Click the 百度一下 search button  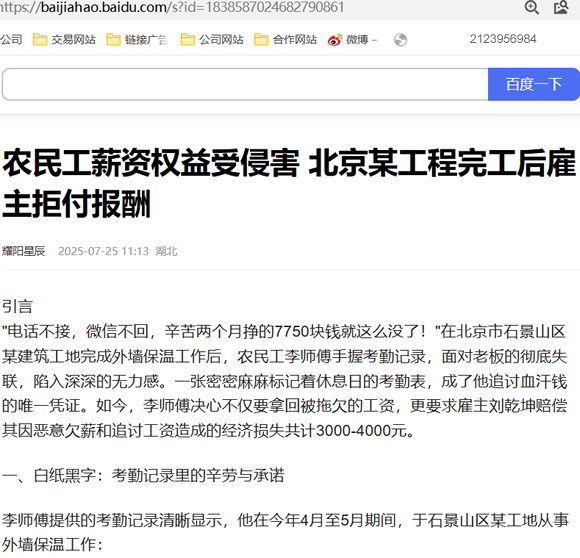[534, 84]
